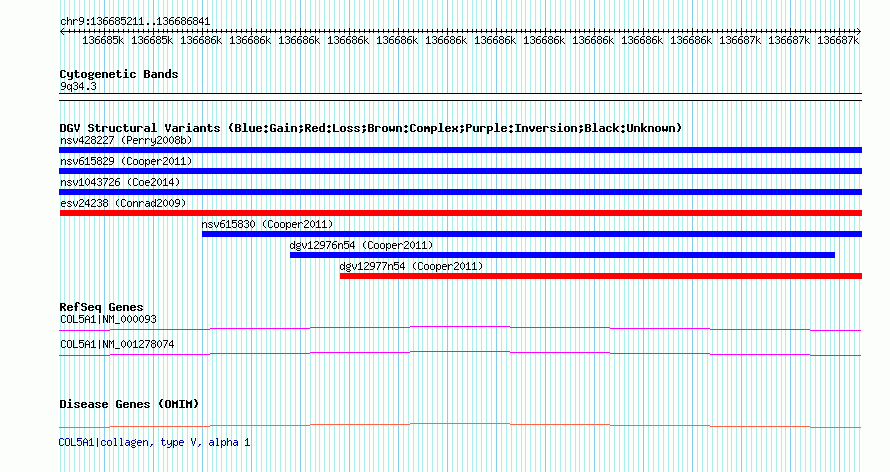The height and width of the screenshot is (472, 890).
Task: Click the nsv1043726 (Coe2014) blue bar
Action: pos(460,192)
